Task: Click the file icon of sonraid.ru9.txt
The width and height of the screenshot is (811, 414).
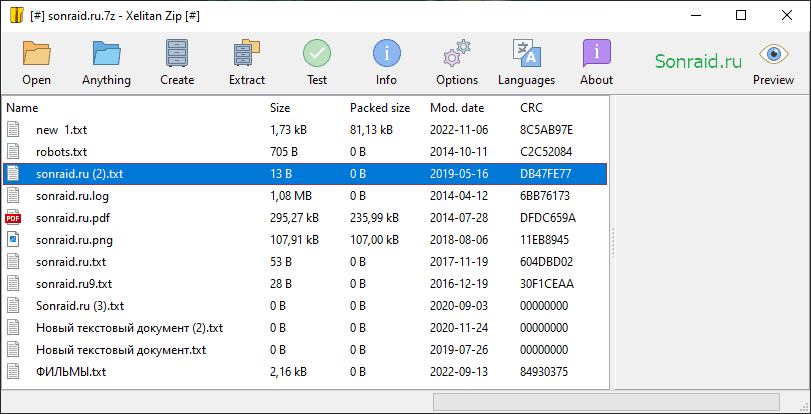Action: tap(13, 284)
